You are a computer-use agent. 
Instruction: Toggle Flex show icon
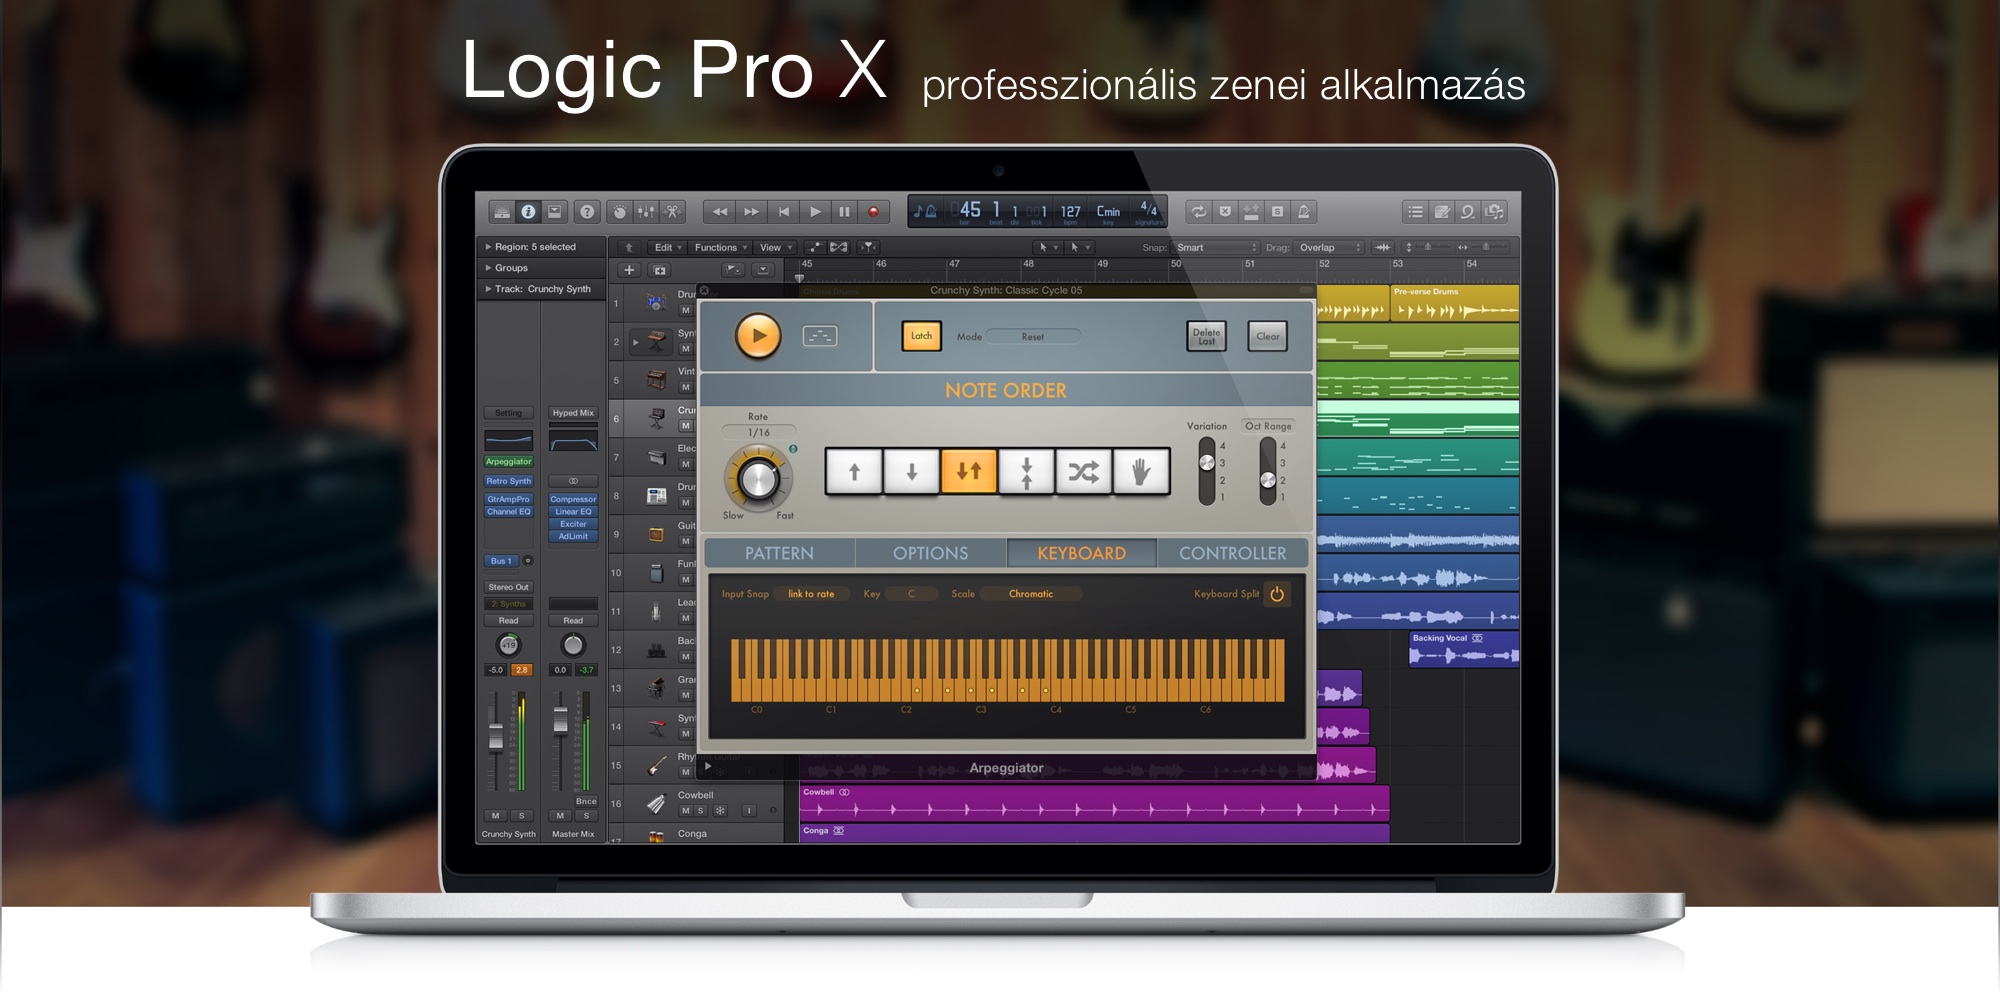839,247
